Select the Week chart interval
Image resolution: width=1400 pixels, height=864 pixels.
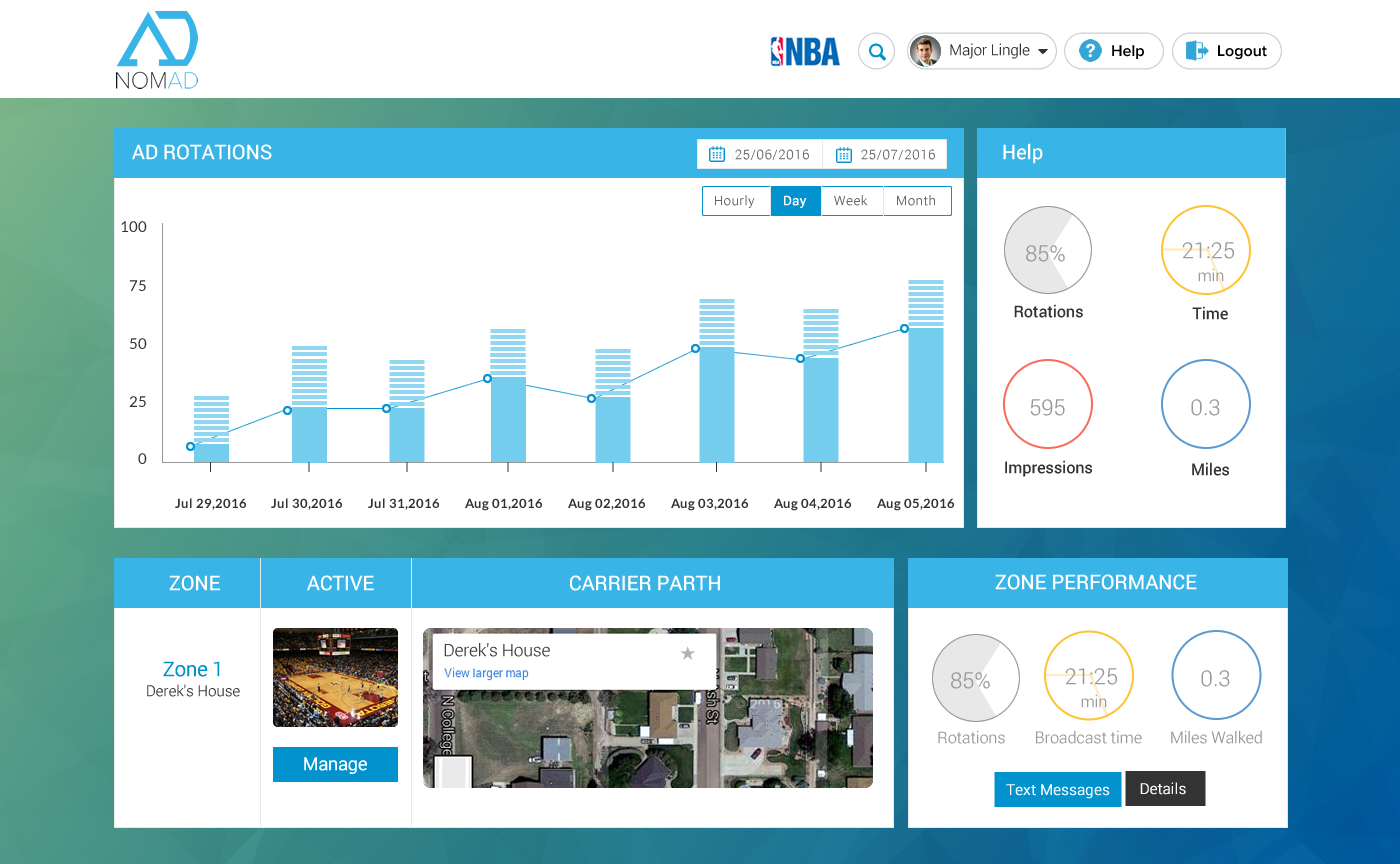pos(850,201)
